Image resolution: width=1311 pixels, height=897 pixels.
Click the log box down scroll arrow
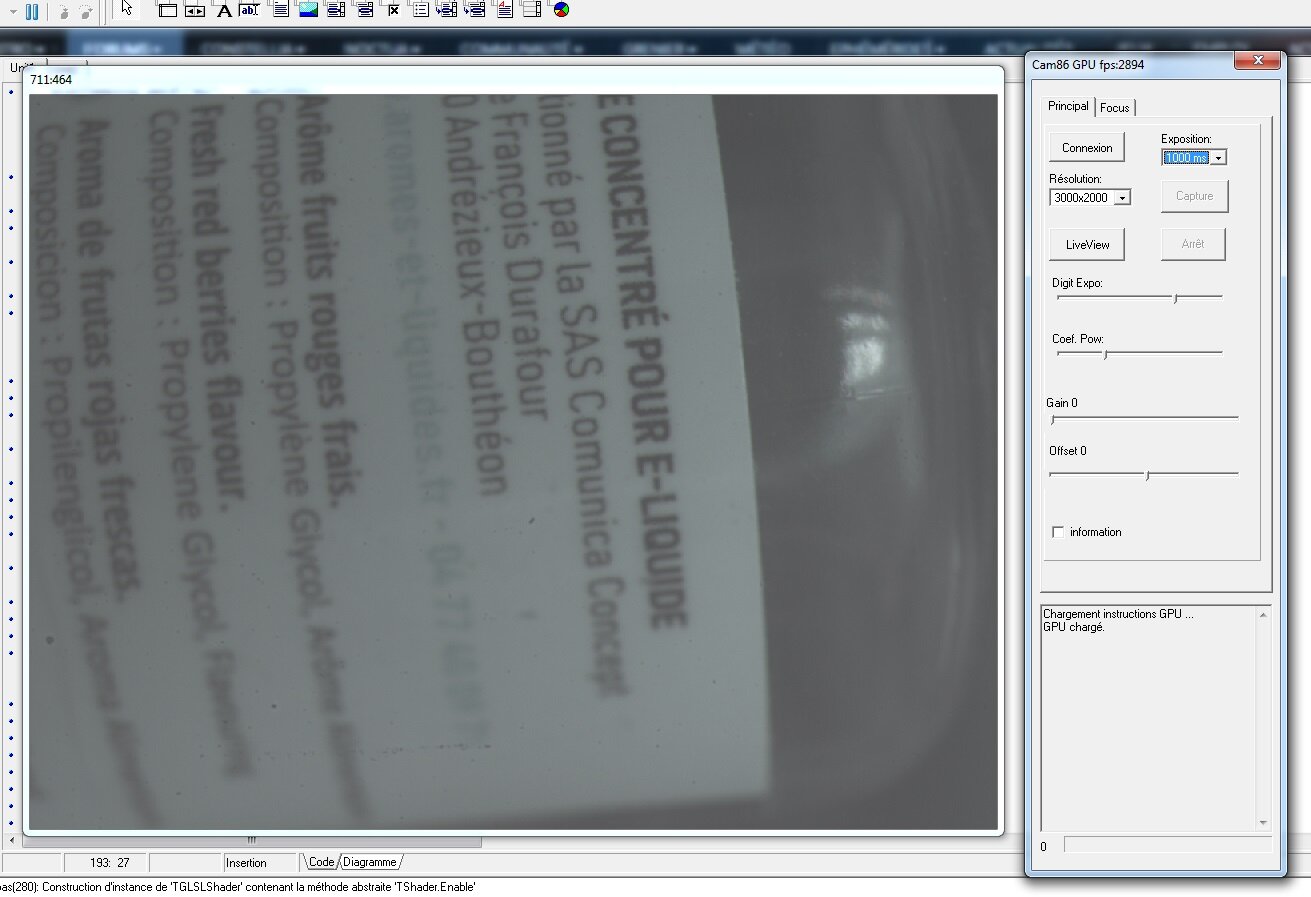1263,823
